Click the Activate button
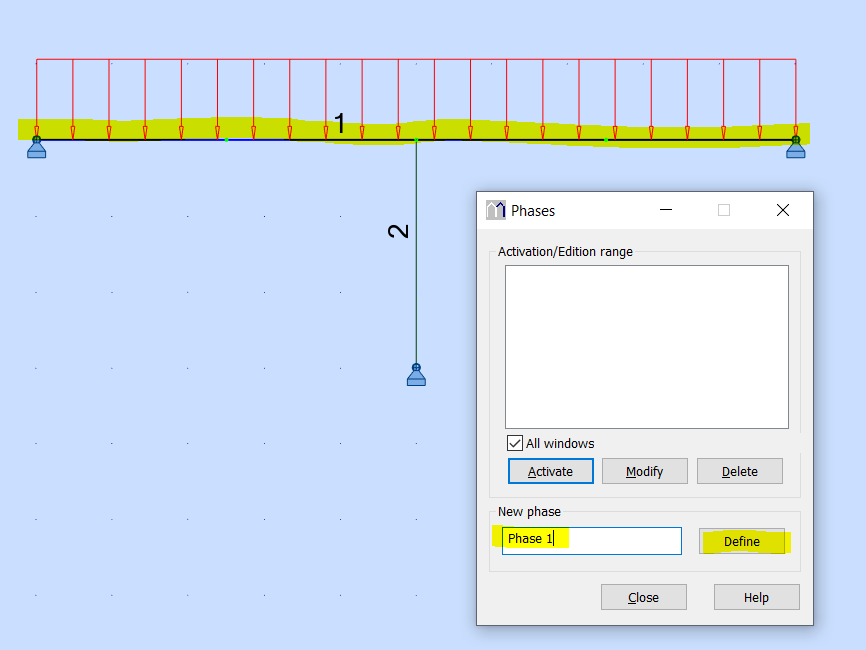 coord(550,471)
